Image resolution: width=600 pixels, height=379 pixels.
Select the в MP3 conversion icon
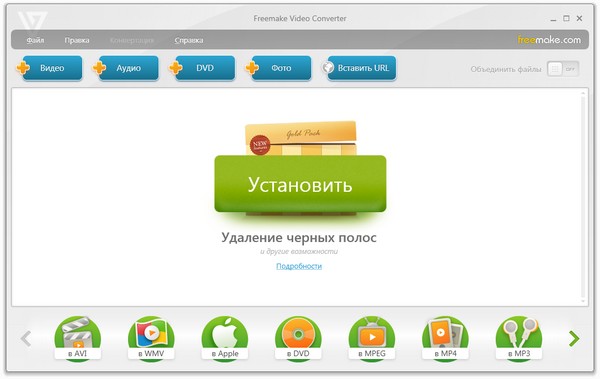[x=519, y=338]
